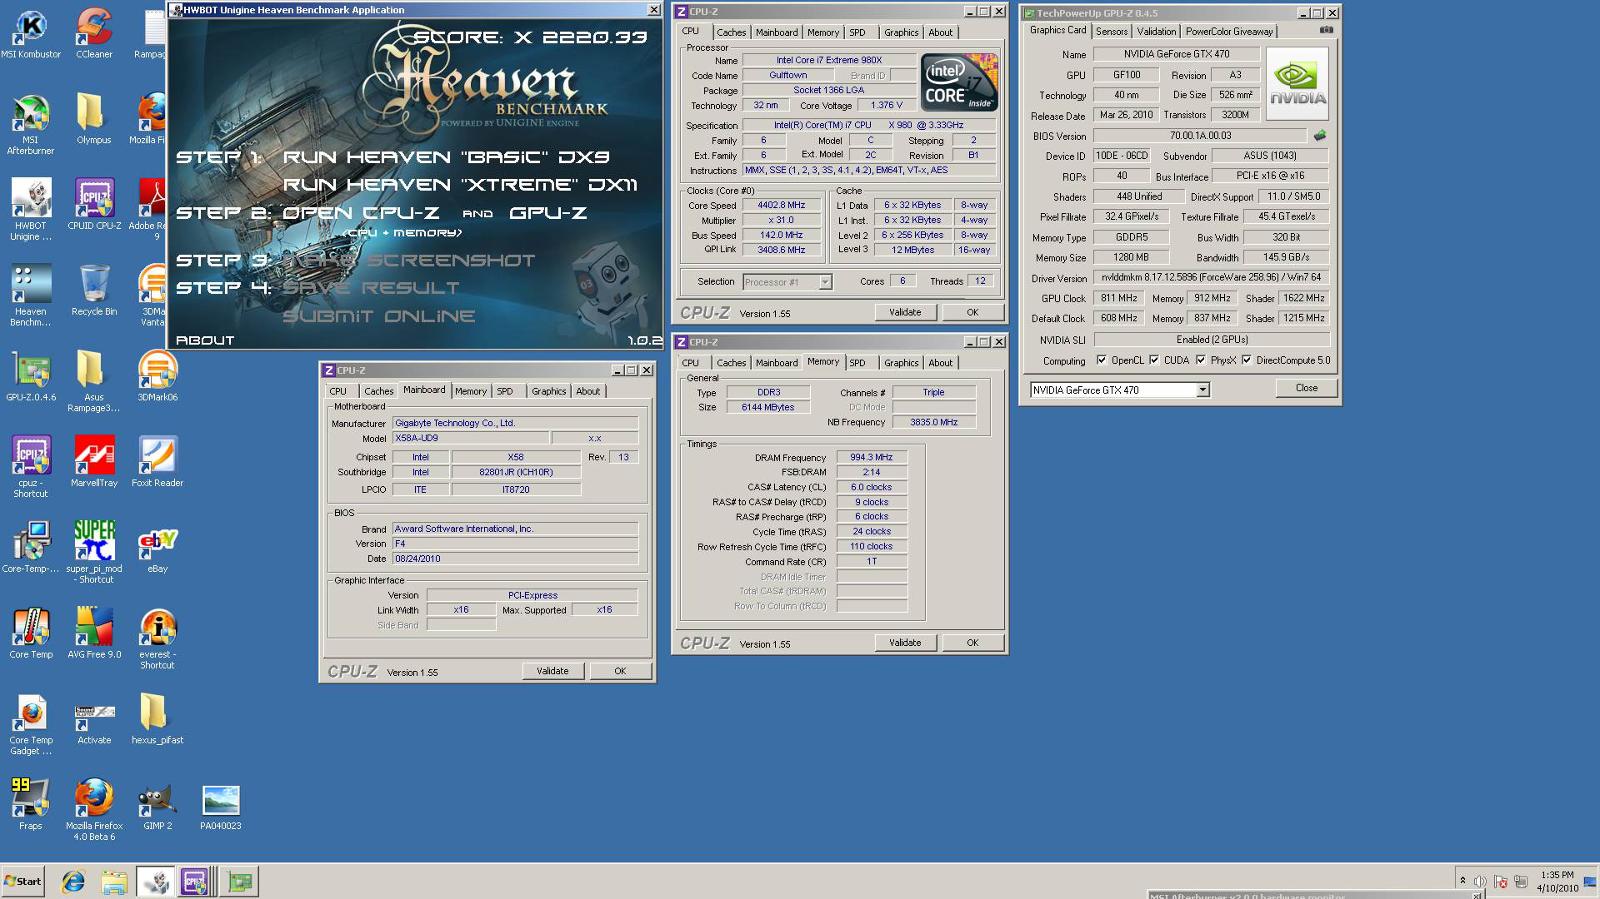Select Heaven Benchmark desktop icon
Screen dimensions: 1600x899
coord(31,296)
